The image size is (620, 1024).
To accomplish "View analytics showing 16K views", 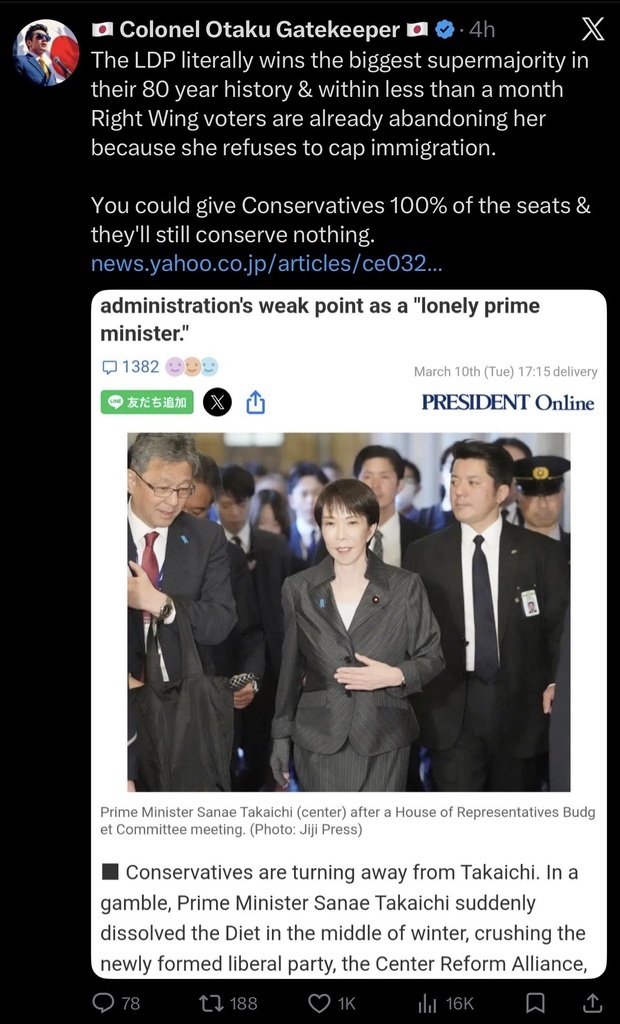I will click(445, 1002).
